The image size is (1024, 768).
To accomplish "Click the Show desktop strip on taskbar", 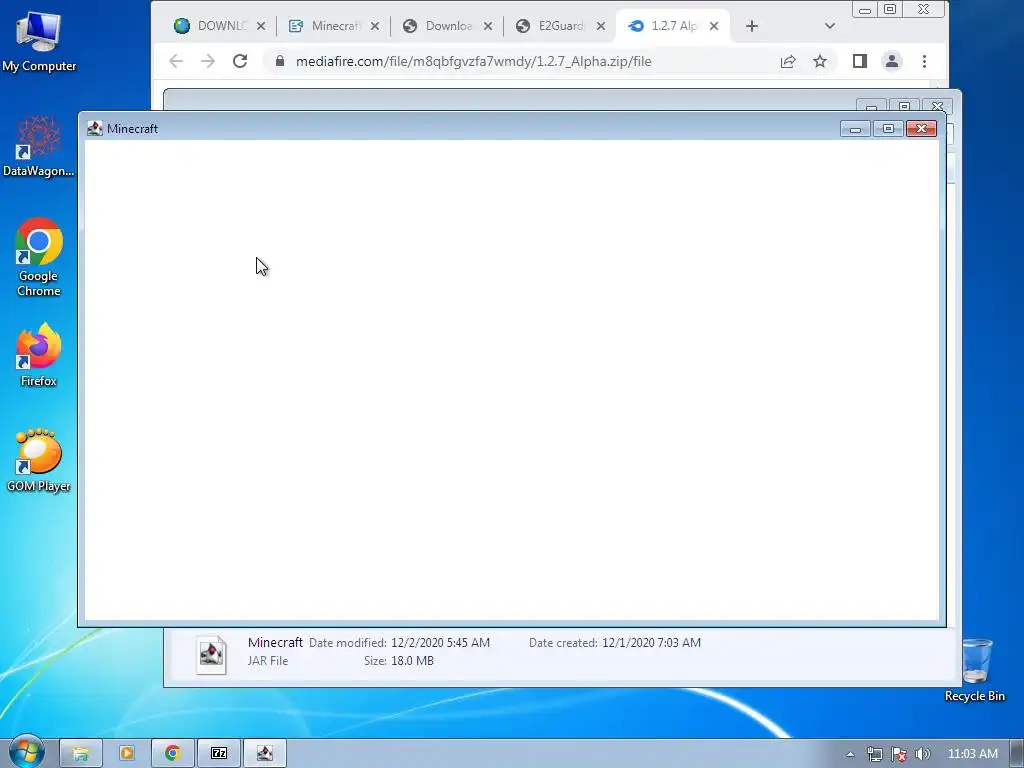I will [1017, 753].
